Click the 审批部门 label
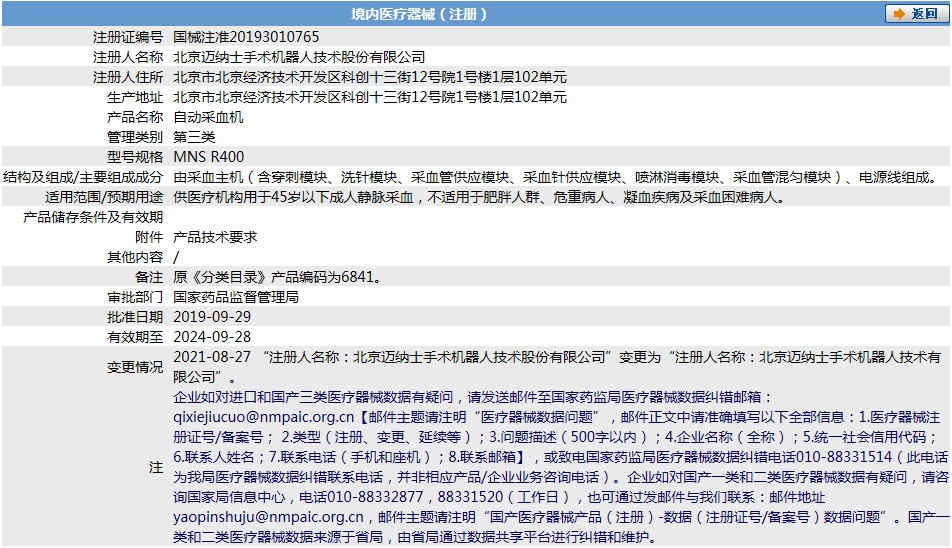The width and height of the screenshot is (952, 548). tap(135, 297)
